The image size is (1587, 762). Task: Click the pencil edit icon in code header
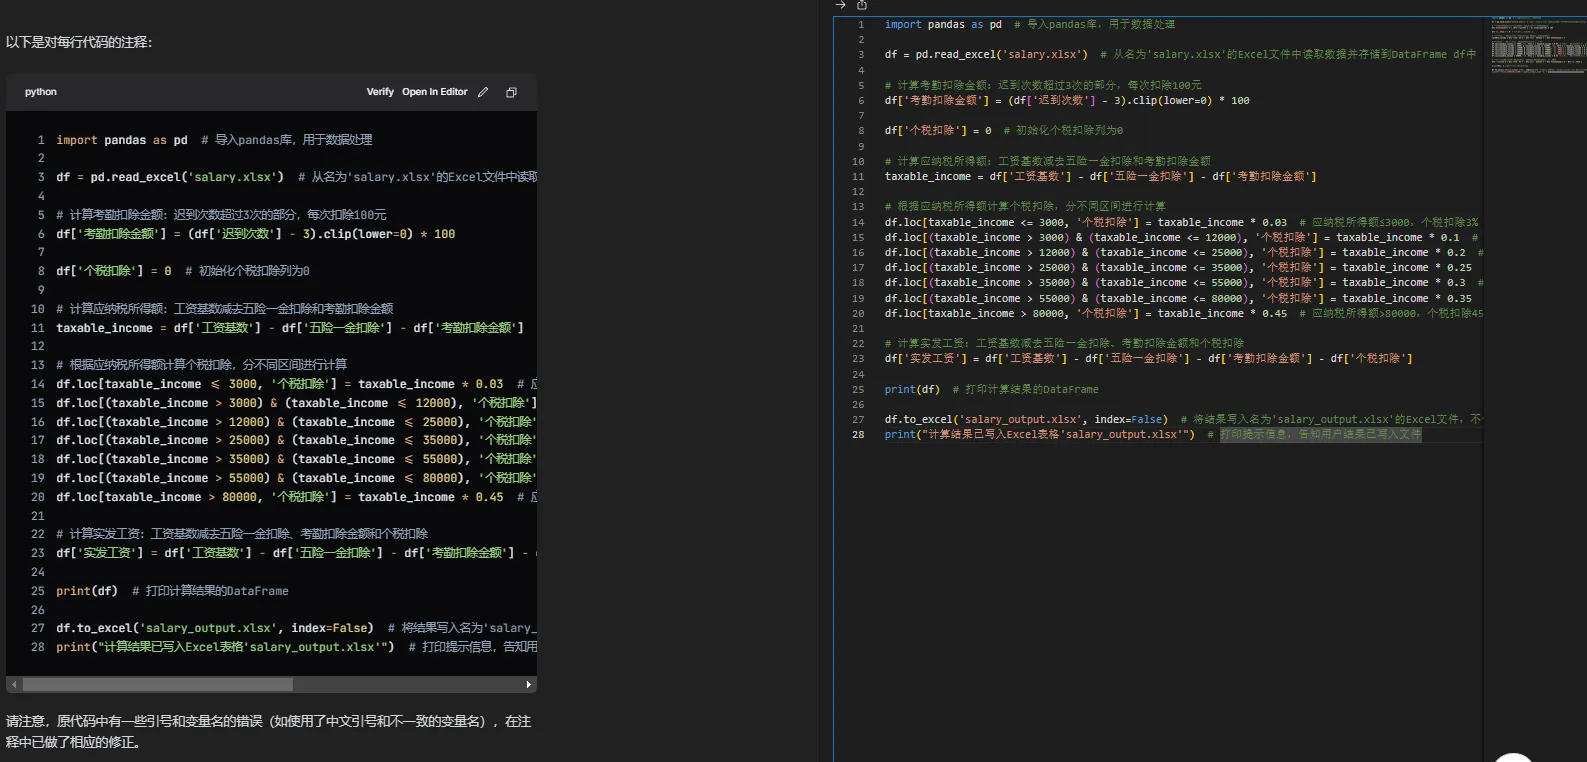coord(483,92)
